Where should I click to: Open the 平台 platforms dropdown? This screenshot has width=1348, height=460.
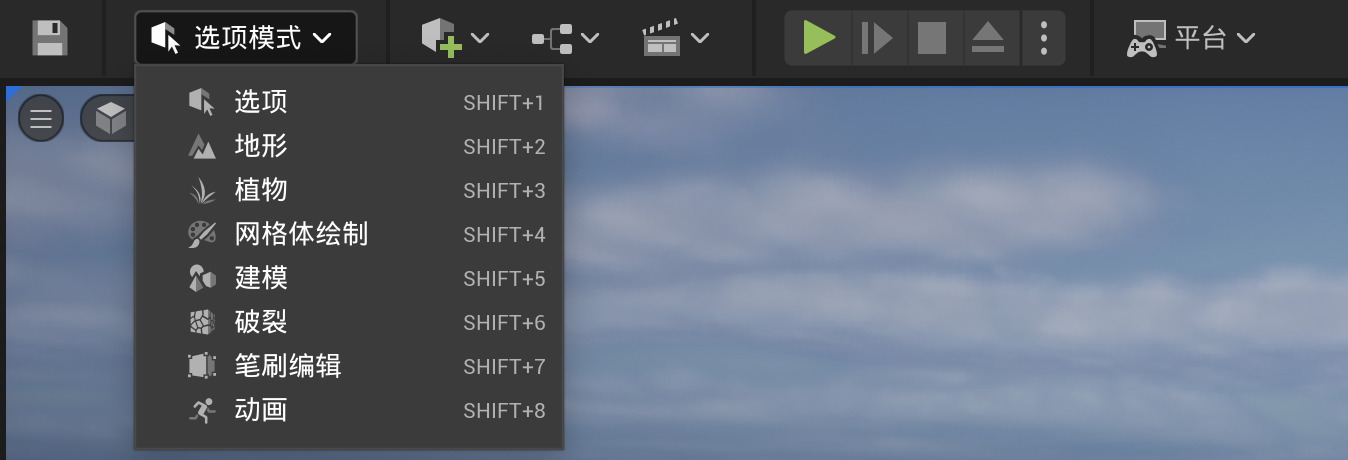[1190, 38]
